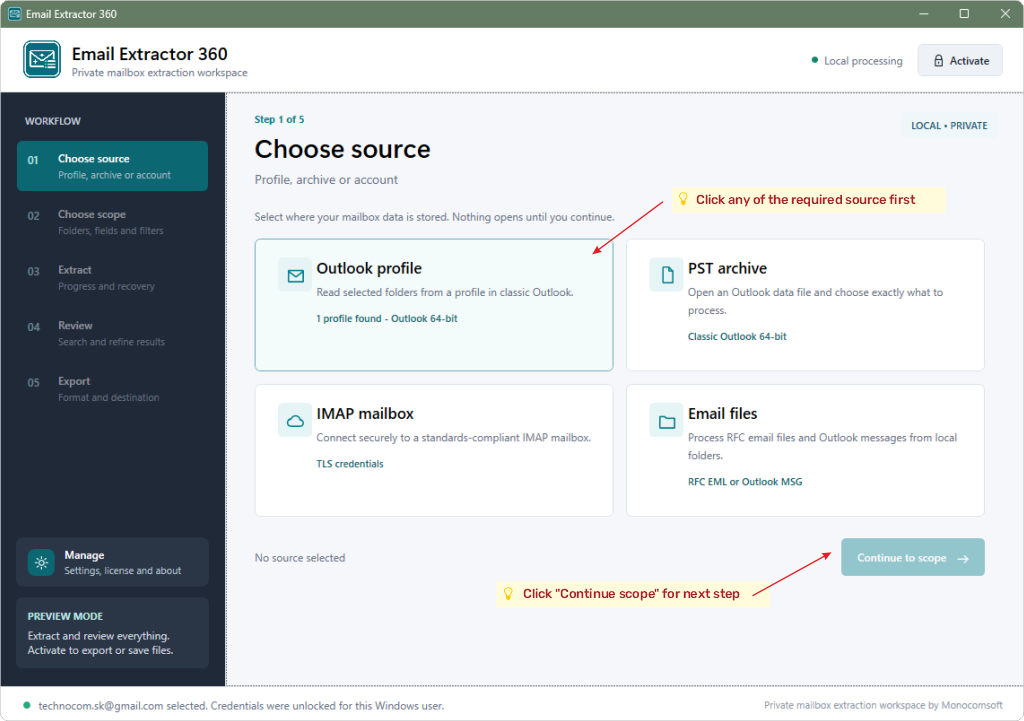Image resolution: width=1024 pixels, height=721 pixels.
Task: Click 'Local processing' indicator text
Action: coord(863,61)
